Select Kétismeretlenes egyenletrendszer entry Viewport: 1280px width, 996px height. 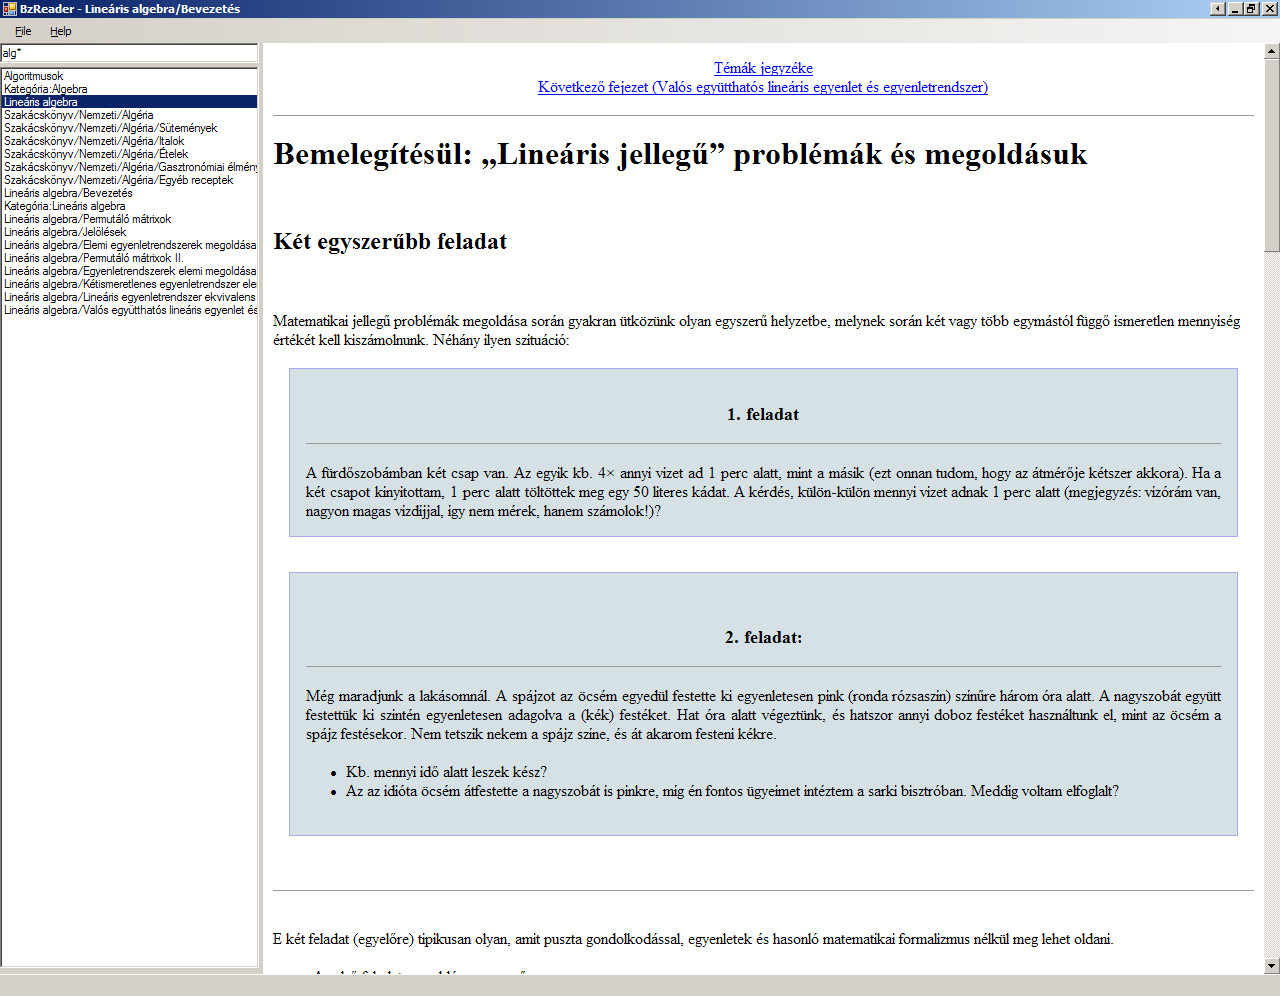pos(130,284)
